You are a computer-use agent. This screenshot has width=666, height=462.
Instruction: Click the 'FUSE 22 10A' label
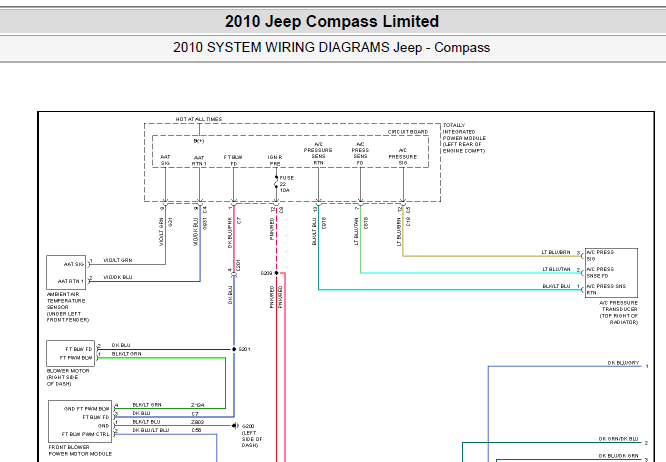[286, 184]
